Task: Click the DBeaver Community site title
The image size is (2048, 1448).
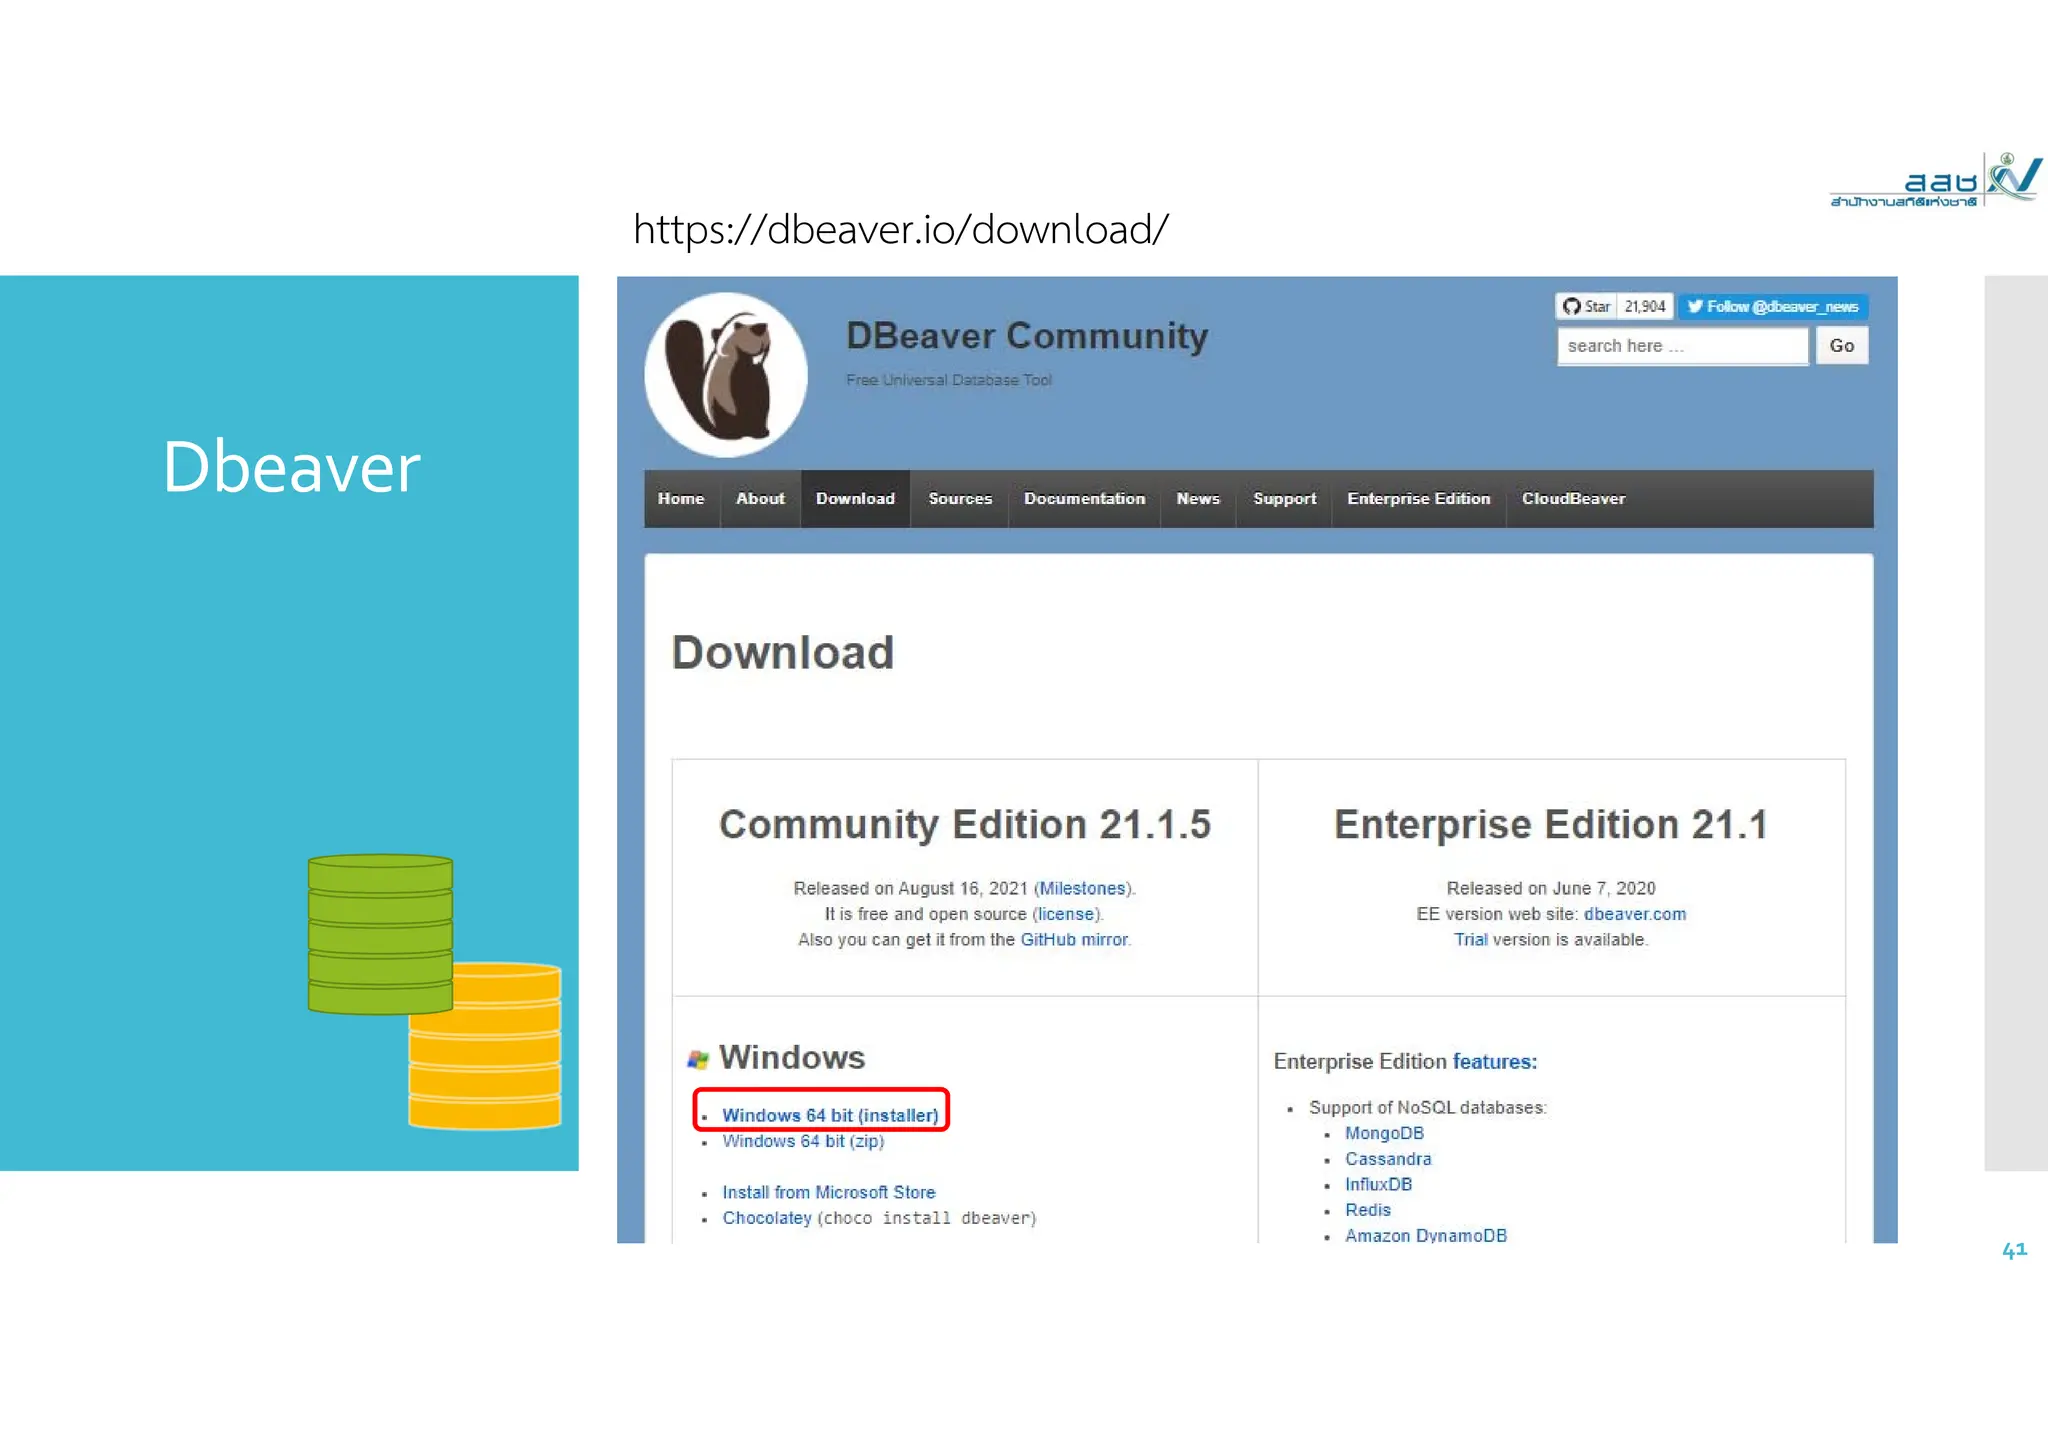Action: pos(1027,336)
